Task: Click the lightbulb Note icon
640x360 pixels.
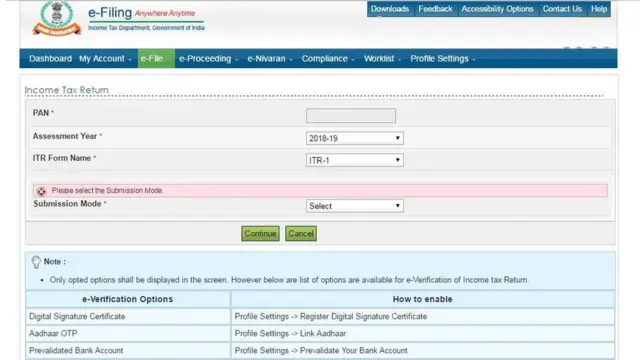Action: (x=36, y=262)
